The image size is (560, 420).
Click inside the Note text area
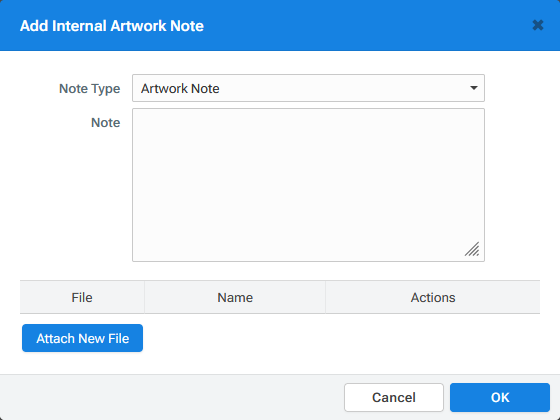tap(308, 185)
